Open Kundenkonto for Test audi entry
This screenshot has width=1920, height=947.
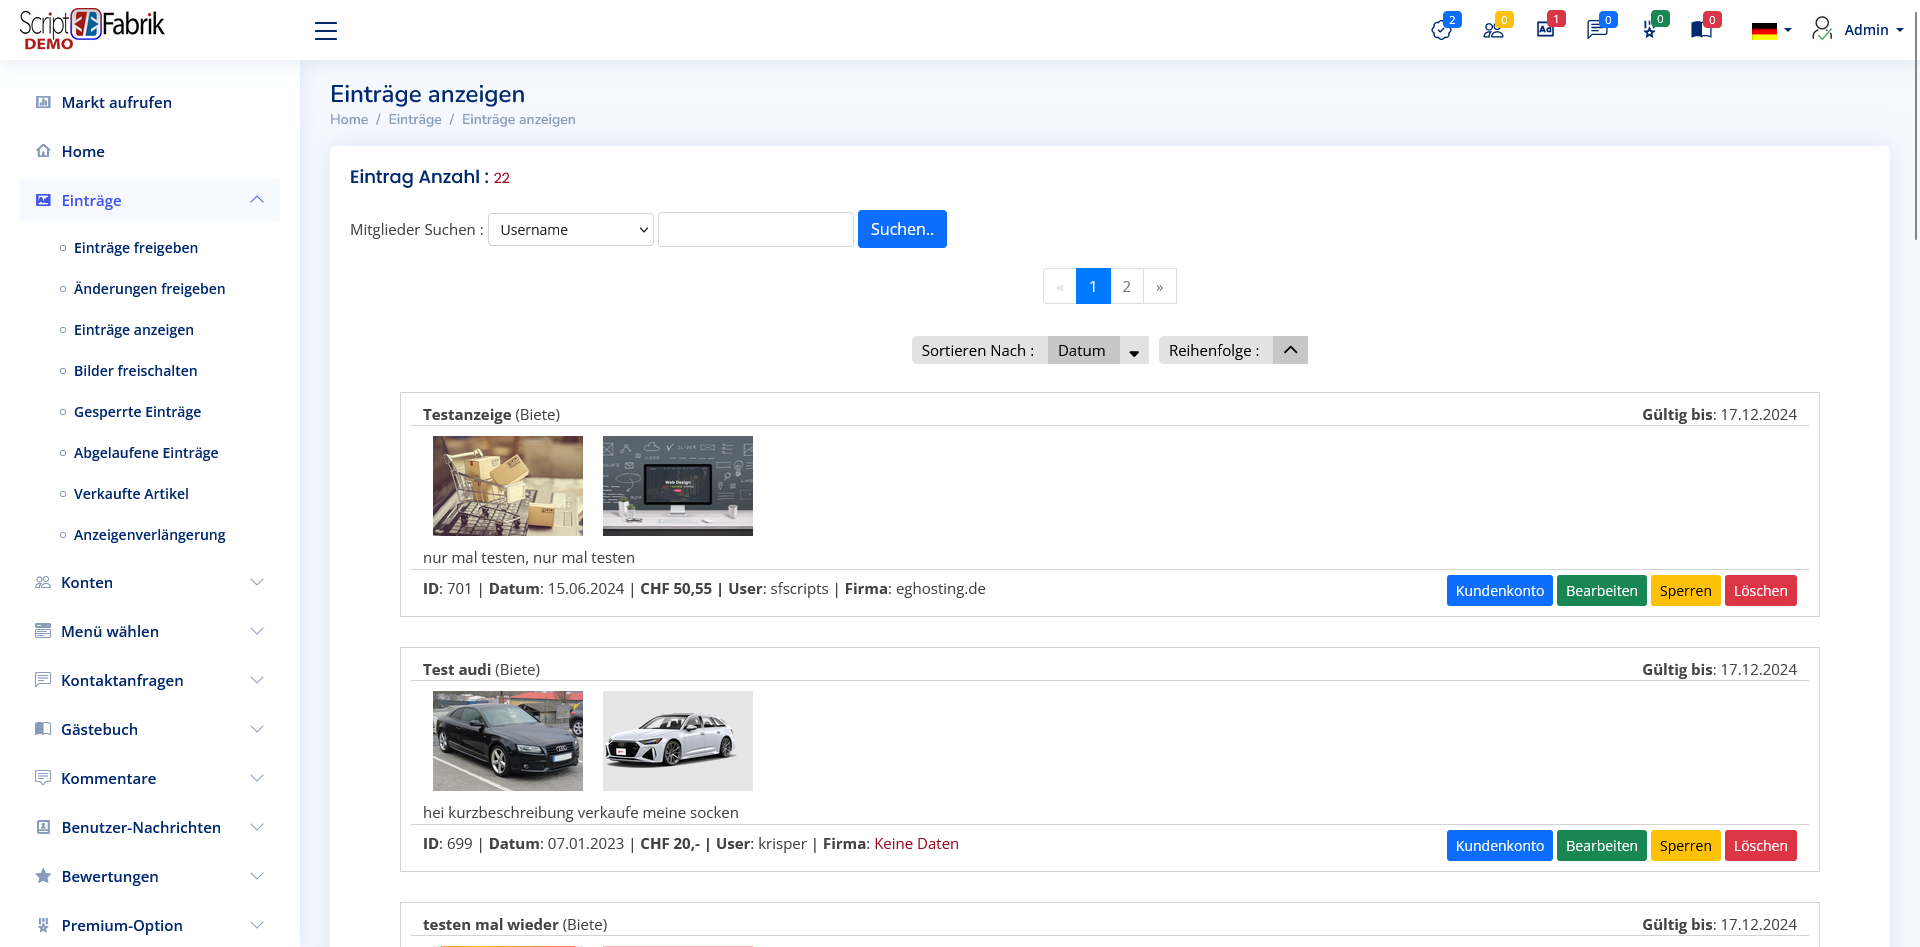(1500, 846)
